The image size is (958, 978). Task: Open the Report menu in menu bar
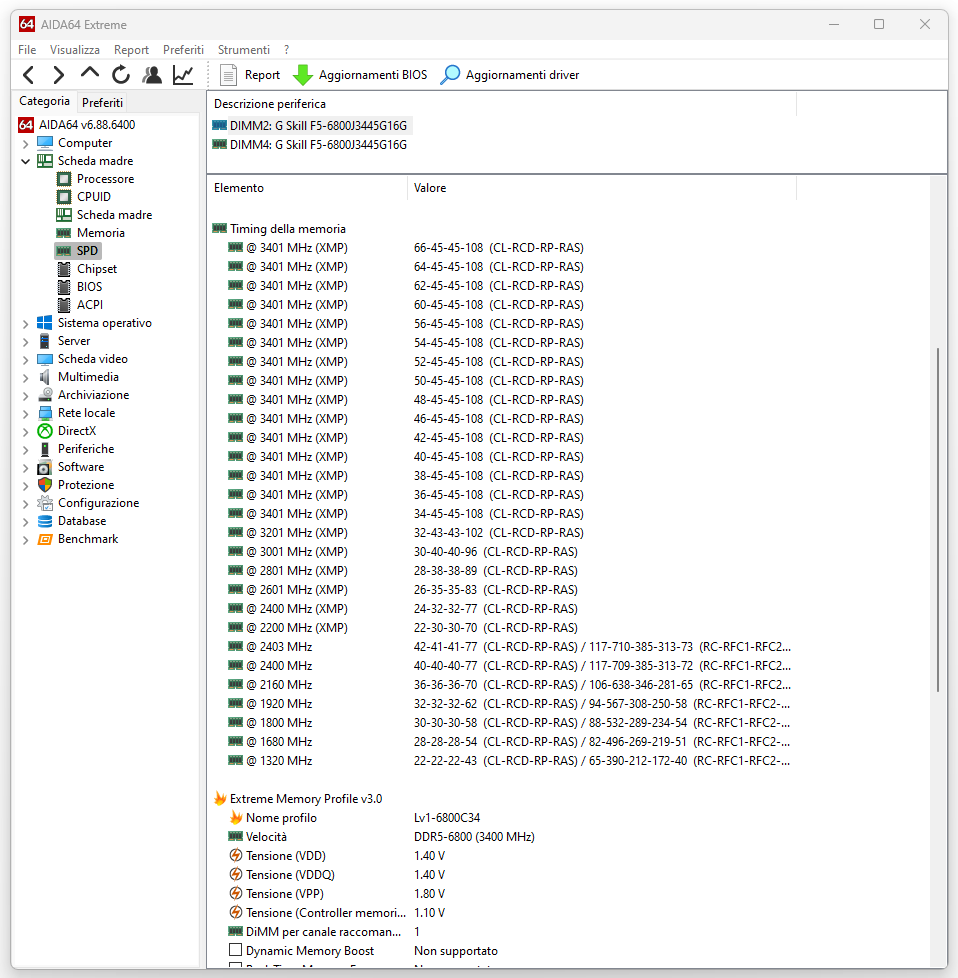pyautogui.click(x=131, y=50)
